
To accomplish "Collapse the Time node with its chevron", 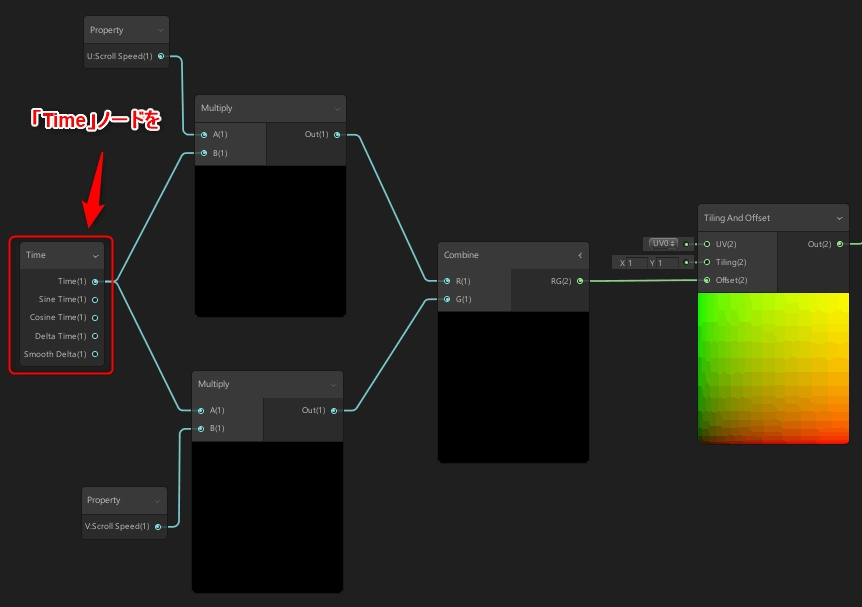I will (96, 256).
